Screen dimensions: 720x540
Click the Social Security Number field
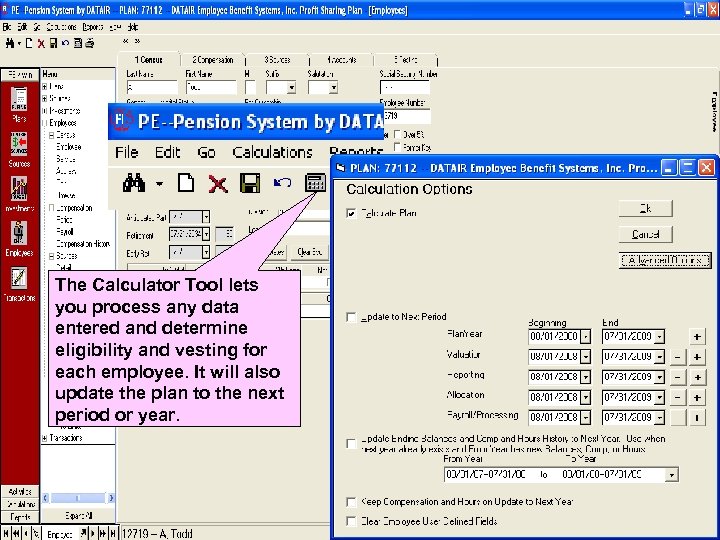click(405, 87)
